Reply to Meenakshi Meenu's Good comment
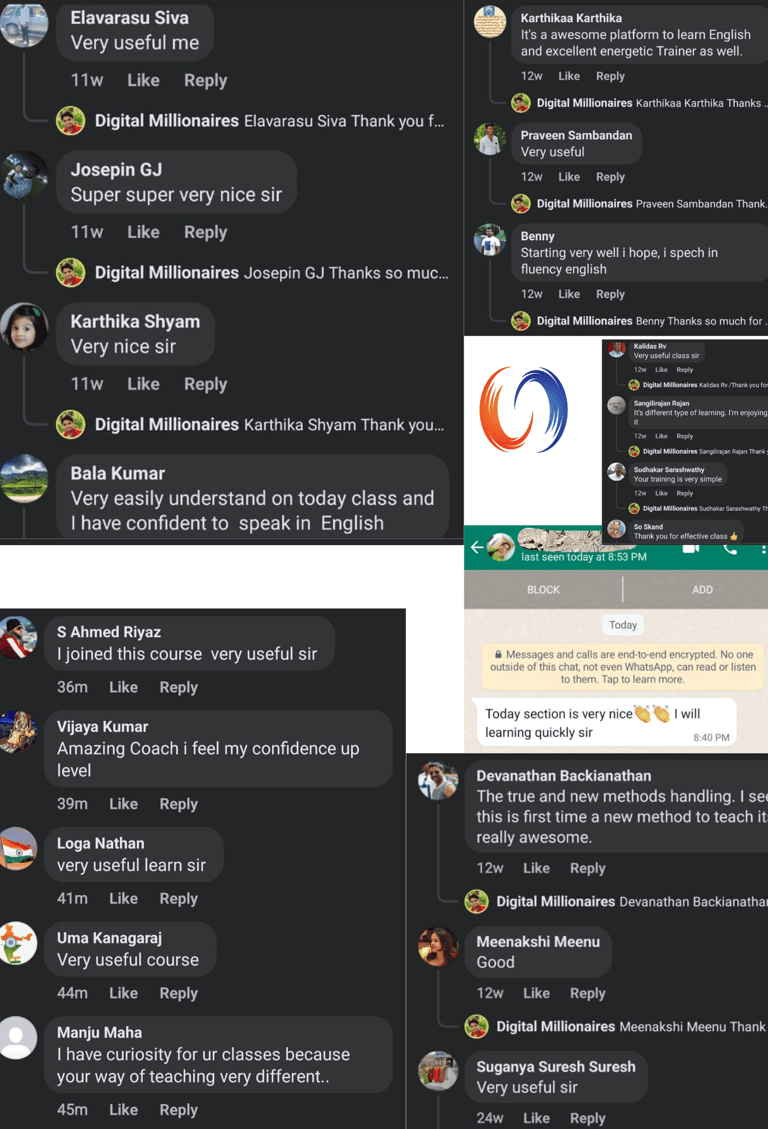 pos(587,993)
